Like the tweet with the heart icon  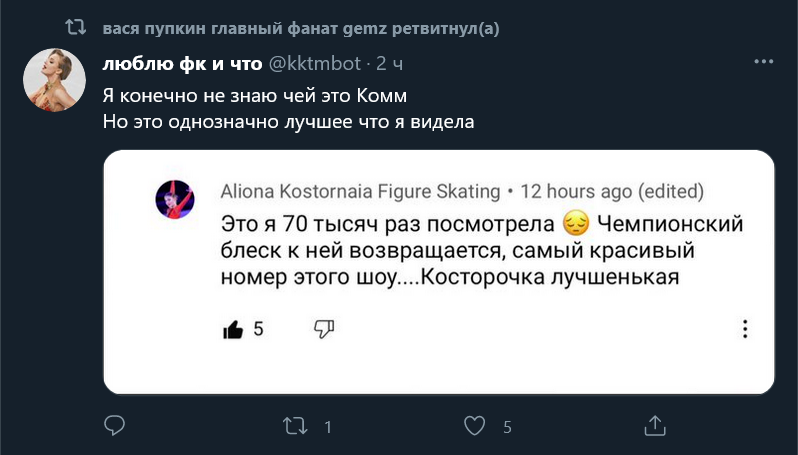click(476, 426)
